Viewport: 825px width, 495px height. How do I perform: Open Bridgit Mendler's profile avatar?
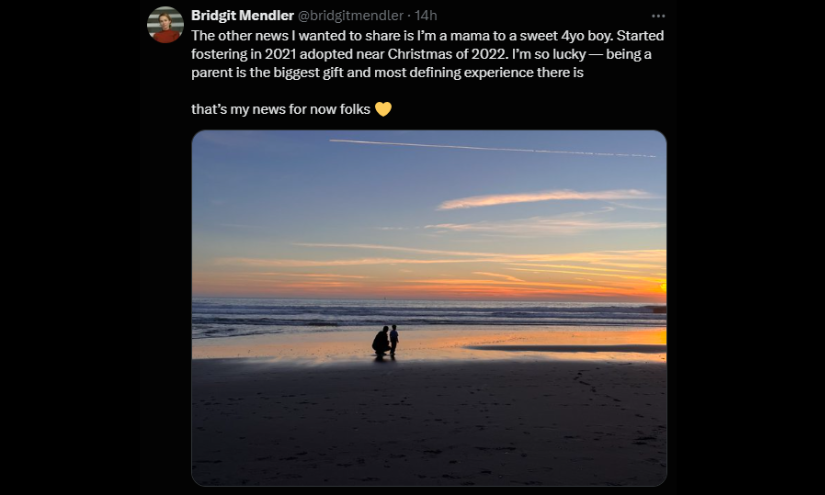[165, 25]
